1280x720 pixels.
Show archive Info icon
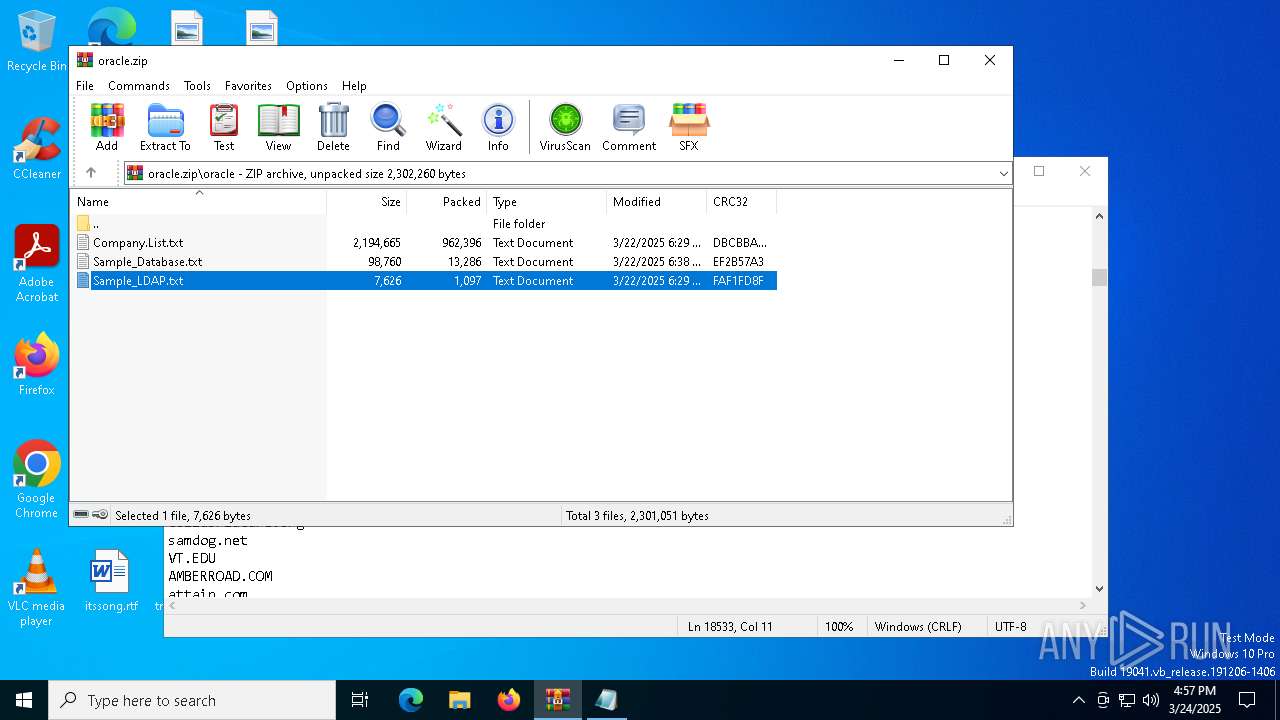[498, 127]
